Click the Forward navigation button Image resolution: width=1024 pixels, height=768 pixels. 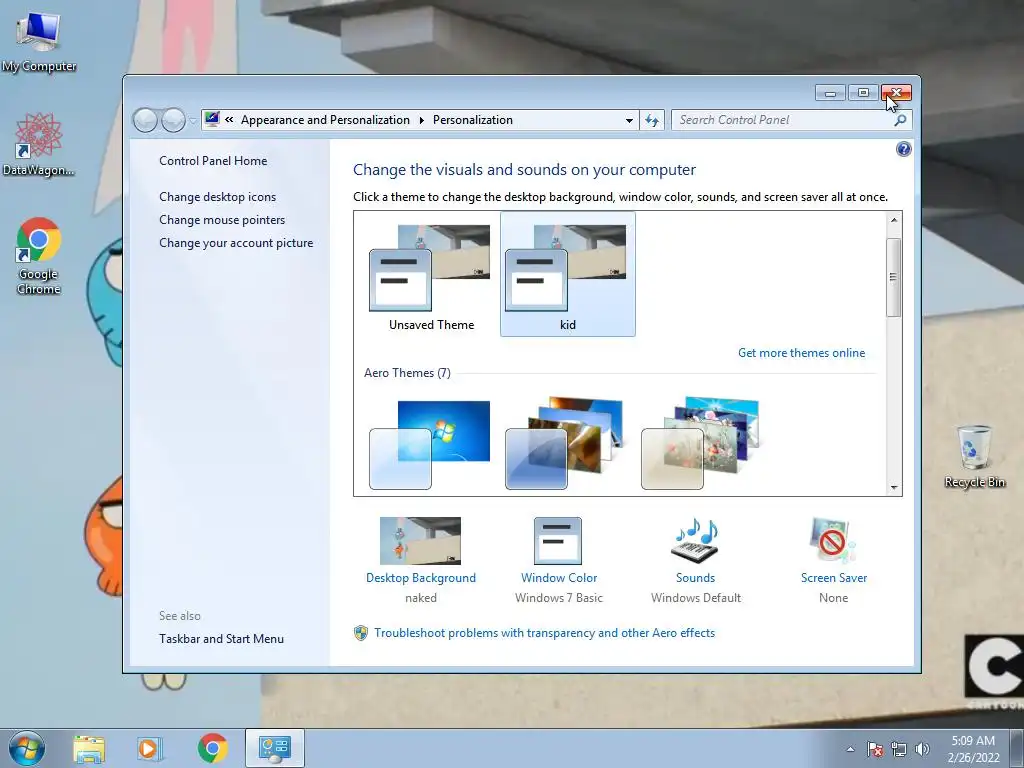pos(173,120)
